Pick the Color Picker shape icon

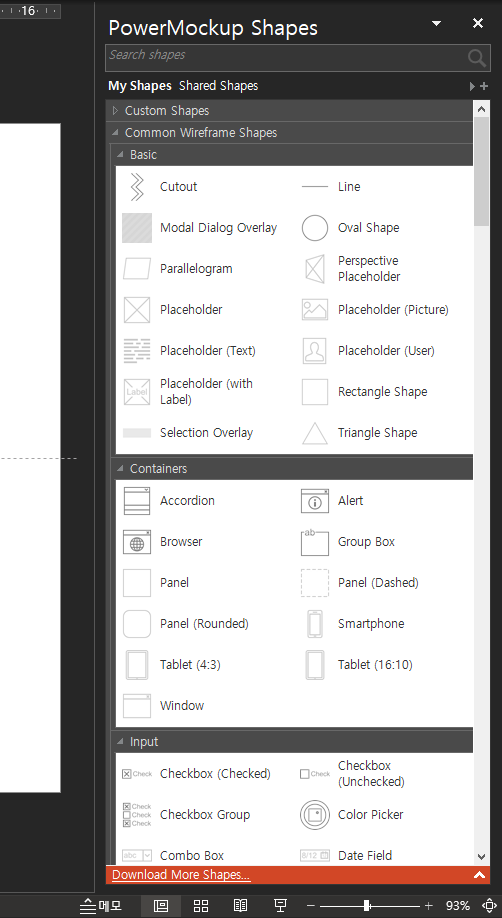pyautogui.click(x=315, y=814)
